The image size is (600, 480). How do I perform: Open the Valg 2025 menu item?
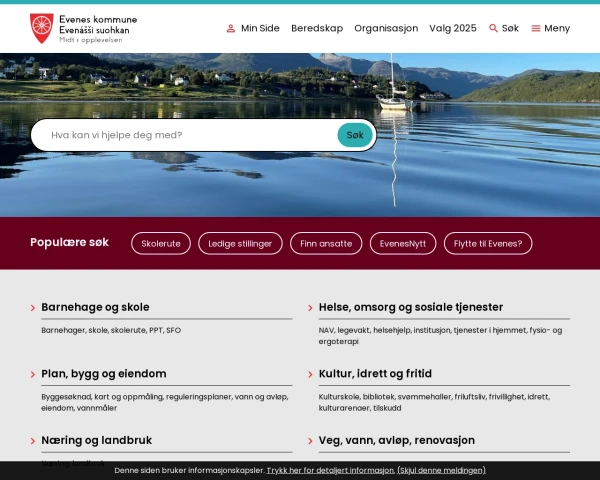click(453, 28)
